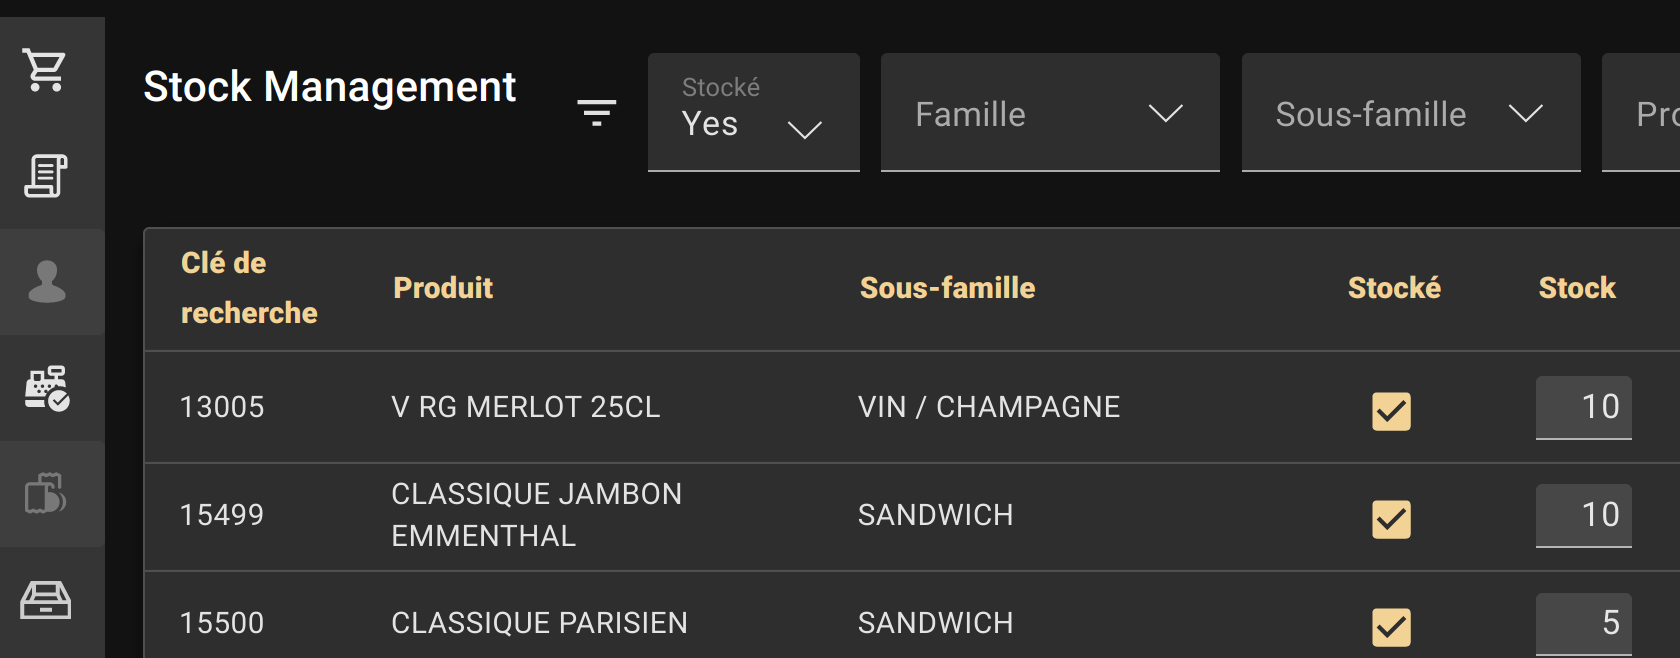
Task: Open the Stocké filter dropdown
Action: pos(753,112)
